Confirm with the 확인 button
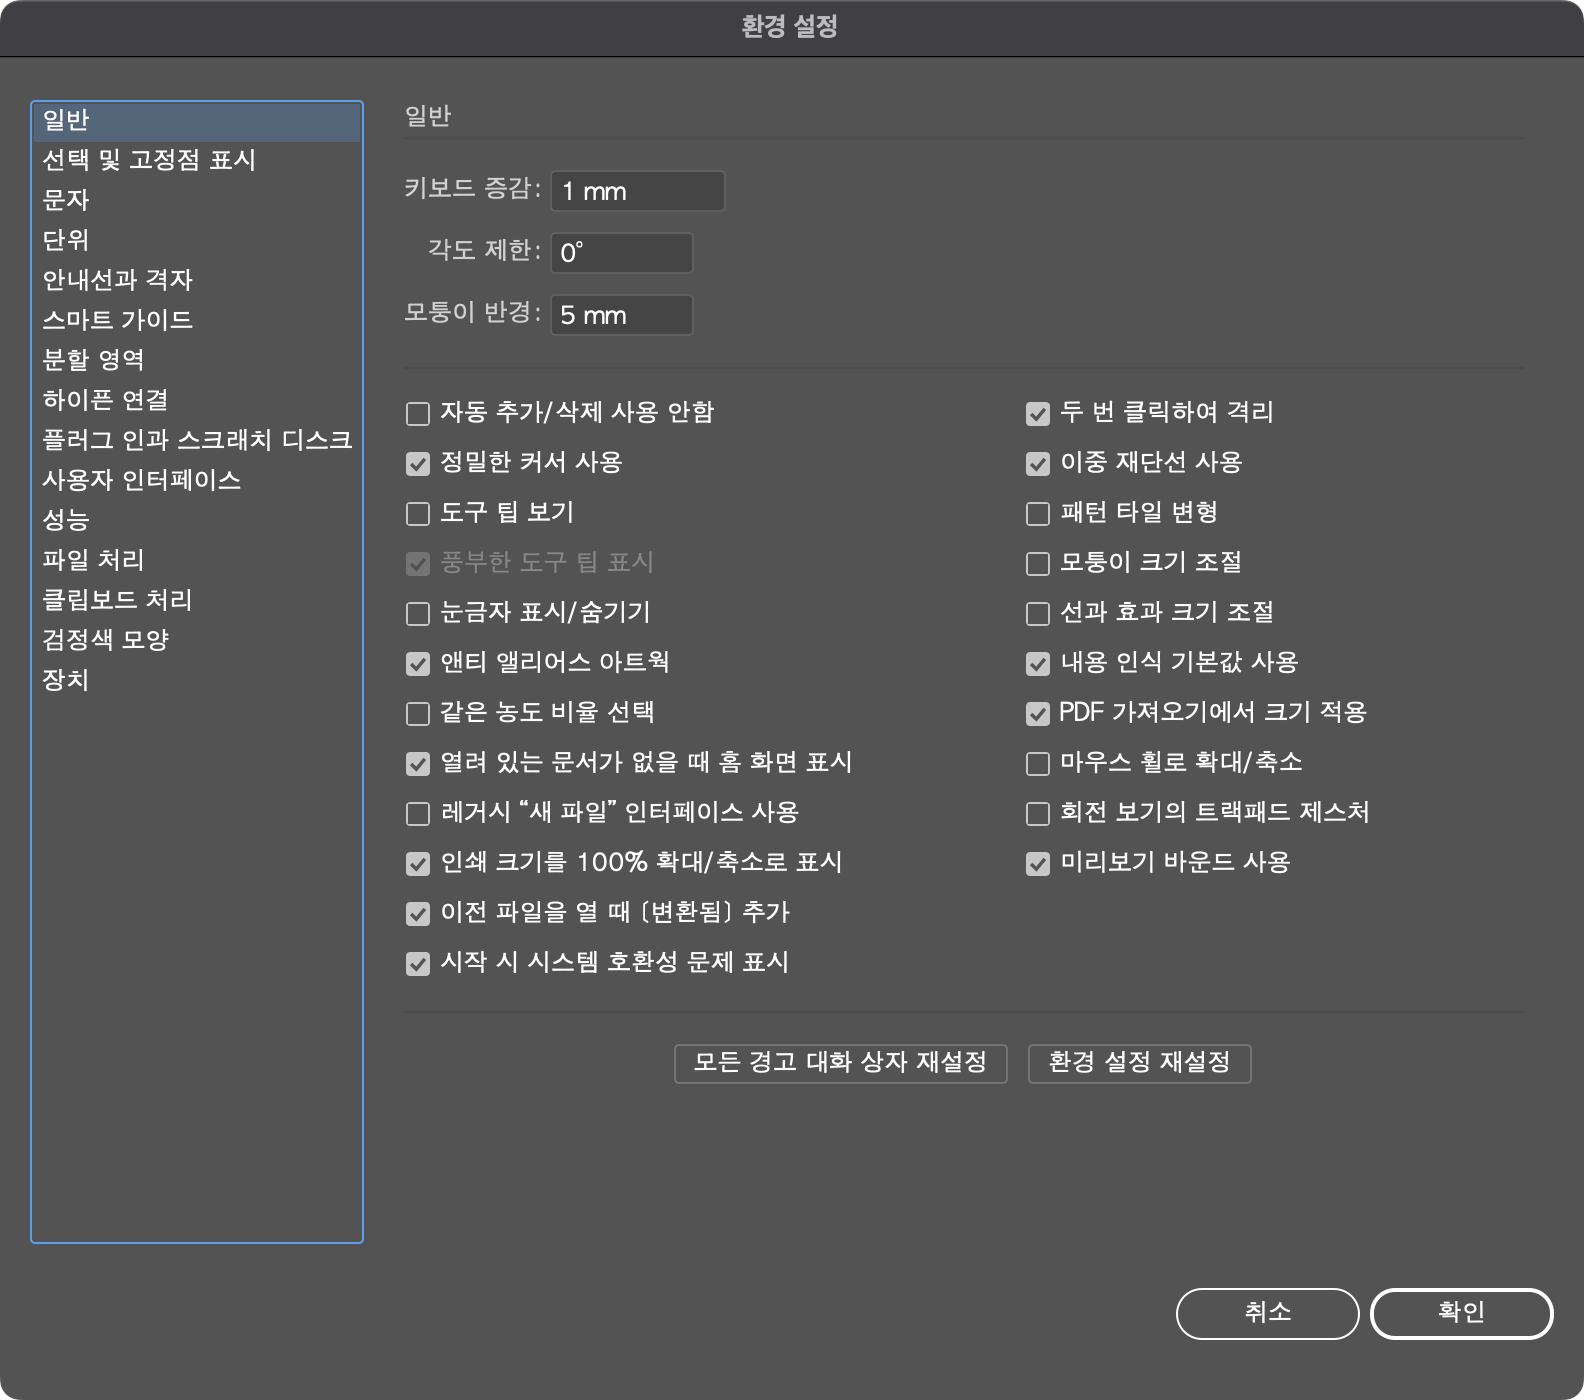1584x1400 pixels. coord(1461,1313)
